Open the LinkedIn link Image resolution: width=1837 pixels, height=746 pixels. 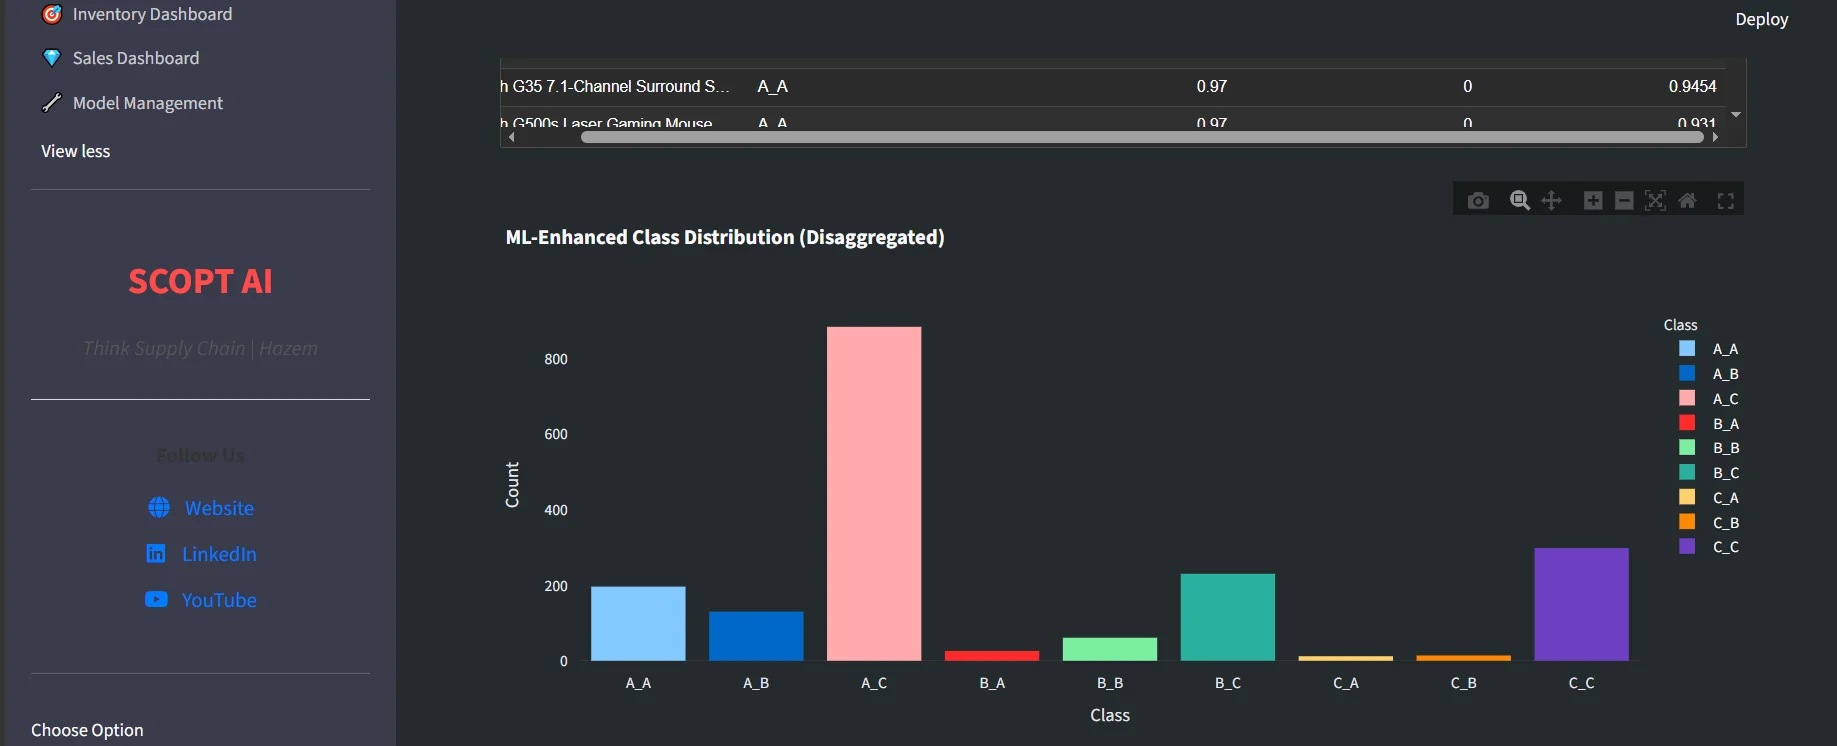click(x=219, y=554)
